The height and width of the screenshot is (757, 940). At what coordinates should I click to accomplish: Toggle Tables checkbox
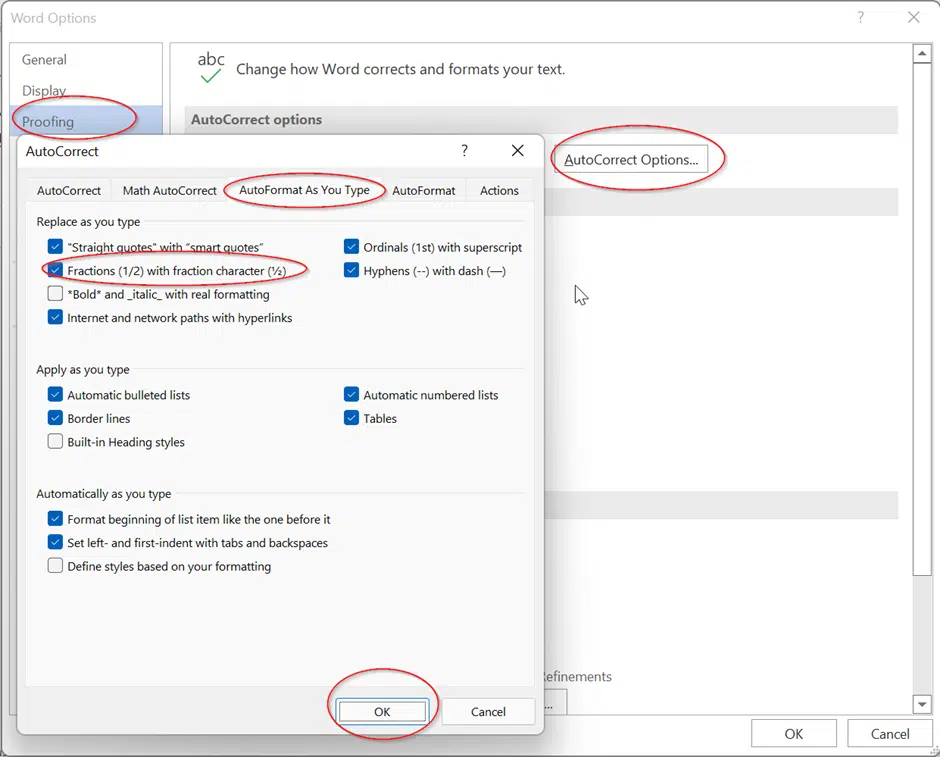(351, 418)
